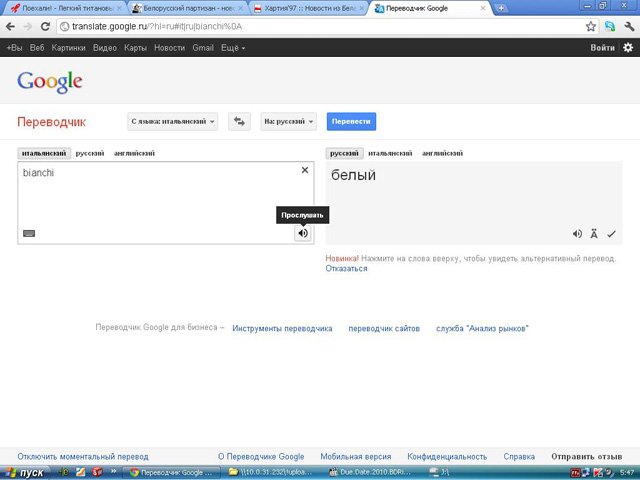Click the translated word 'белый'

click(353, 175)
